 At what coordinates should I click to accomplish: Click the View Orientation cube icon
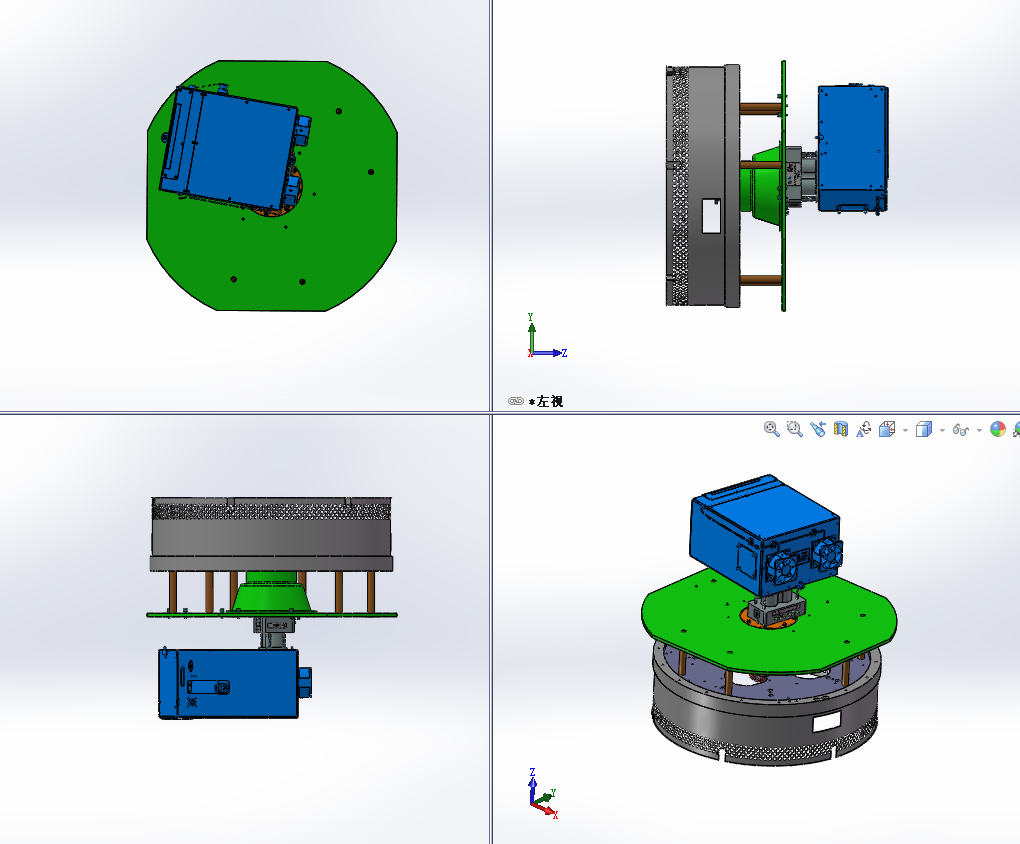click(887, 429)
